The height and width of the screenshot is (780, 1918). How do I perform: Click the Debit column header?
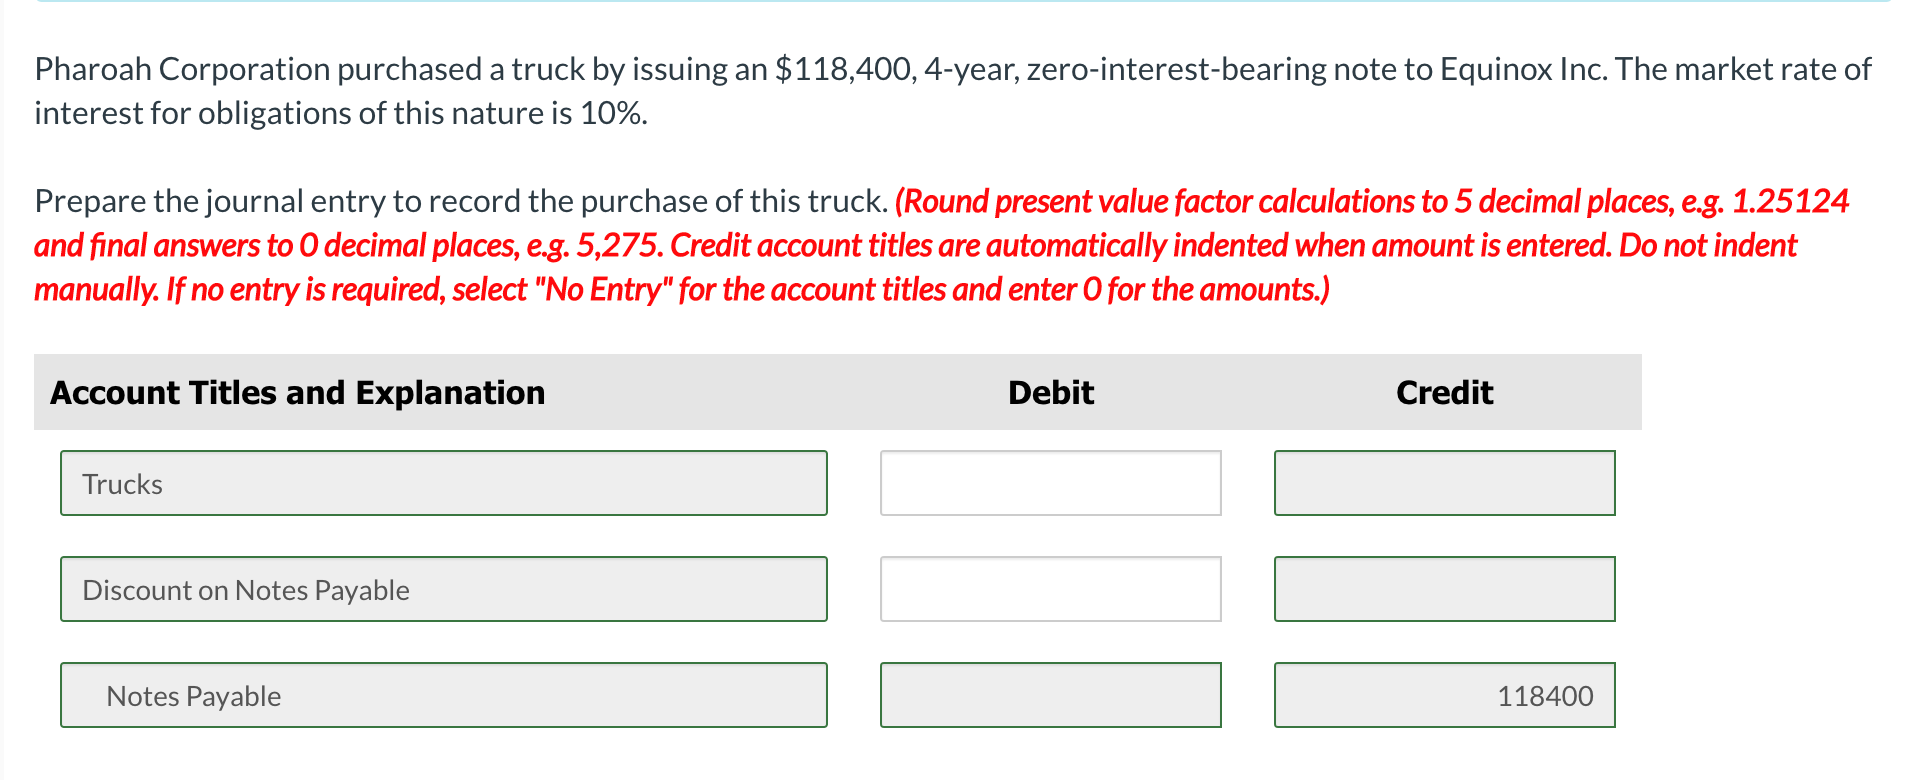click(1049, 392)
